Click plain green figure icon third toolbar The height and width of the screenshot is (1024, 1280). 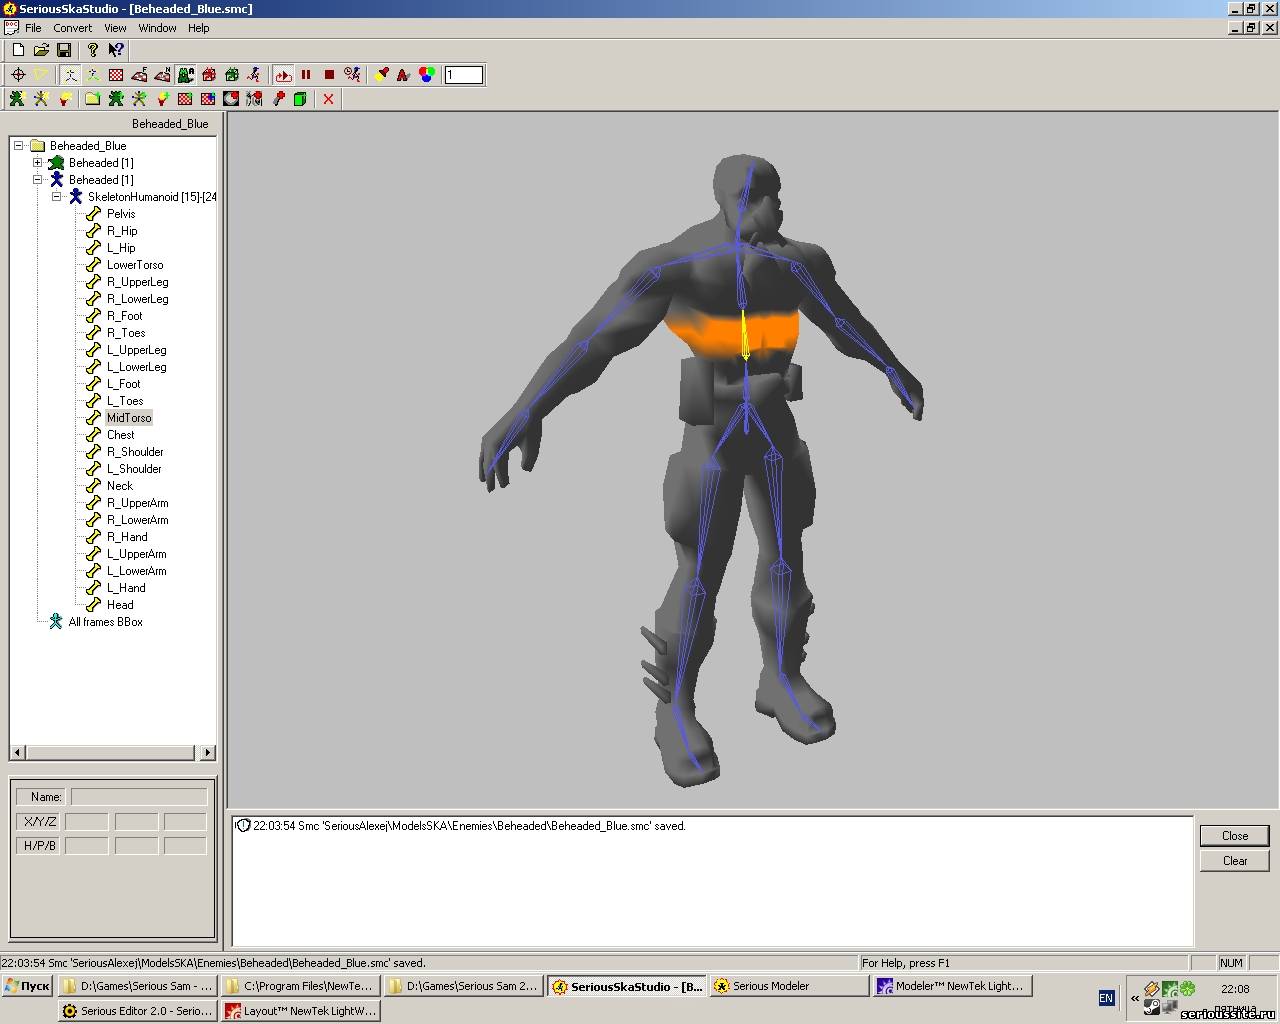116,99
